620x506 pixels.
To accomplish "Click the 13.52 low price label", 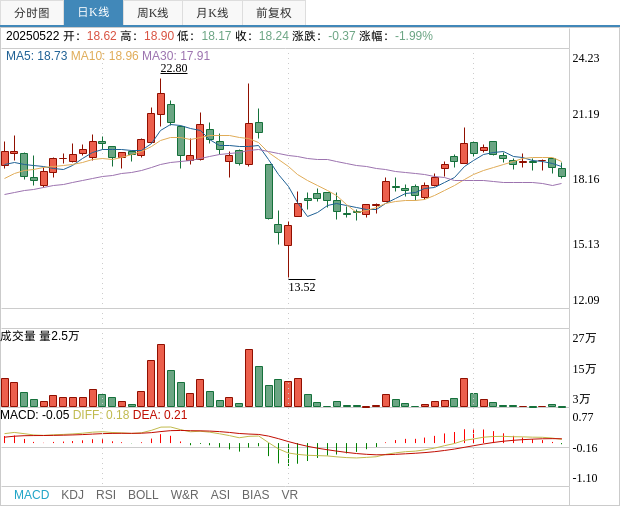I will tap(302, 287).
